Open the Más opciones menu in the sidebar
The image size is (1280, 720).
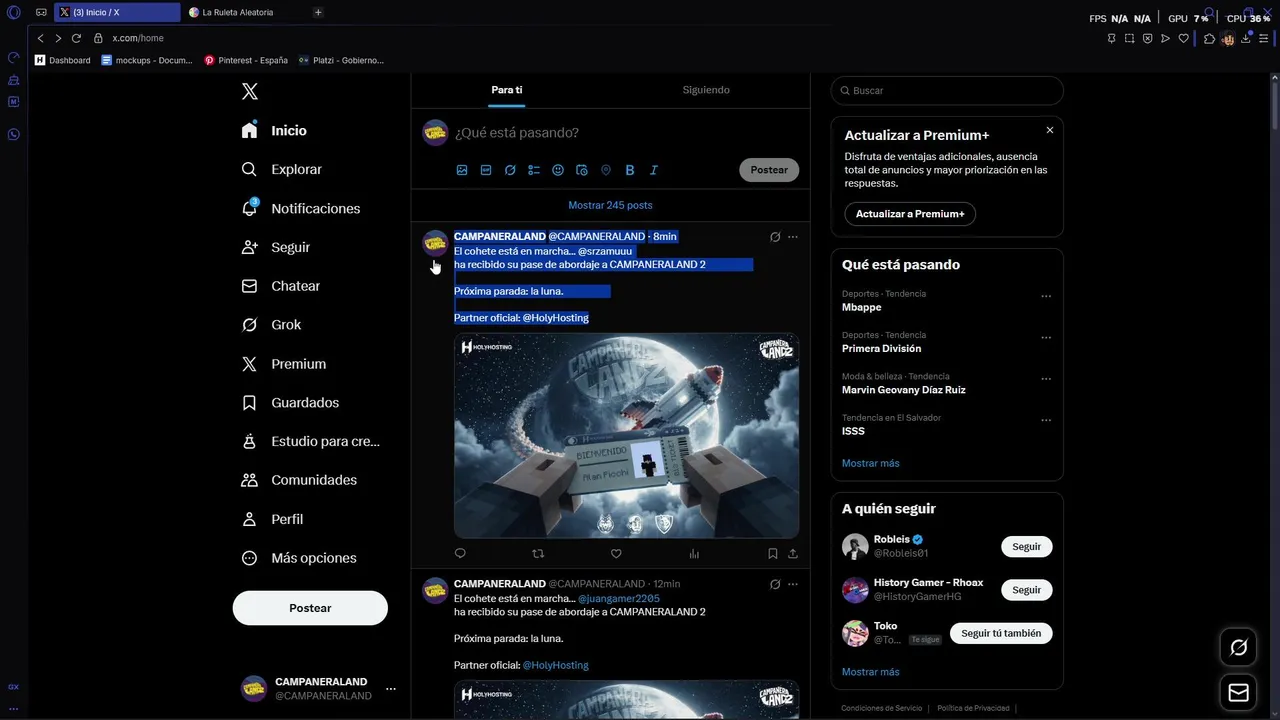(298, 558)
